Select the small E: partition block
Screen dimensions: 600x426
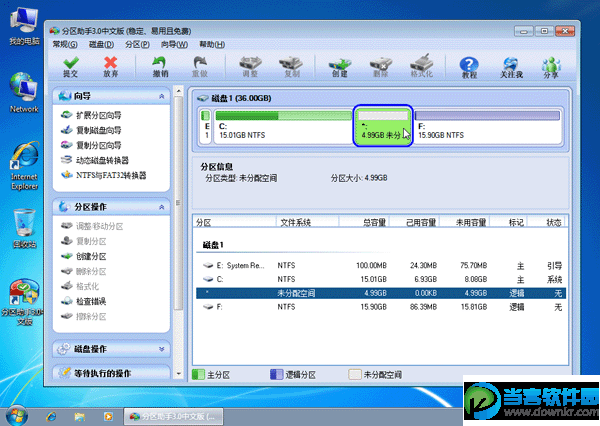(206, 126)
